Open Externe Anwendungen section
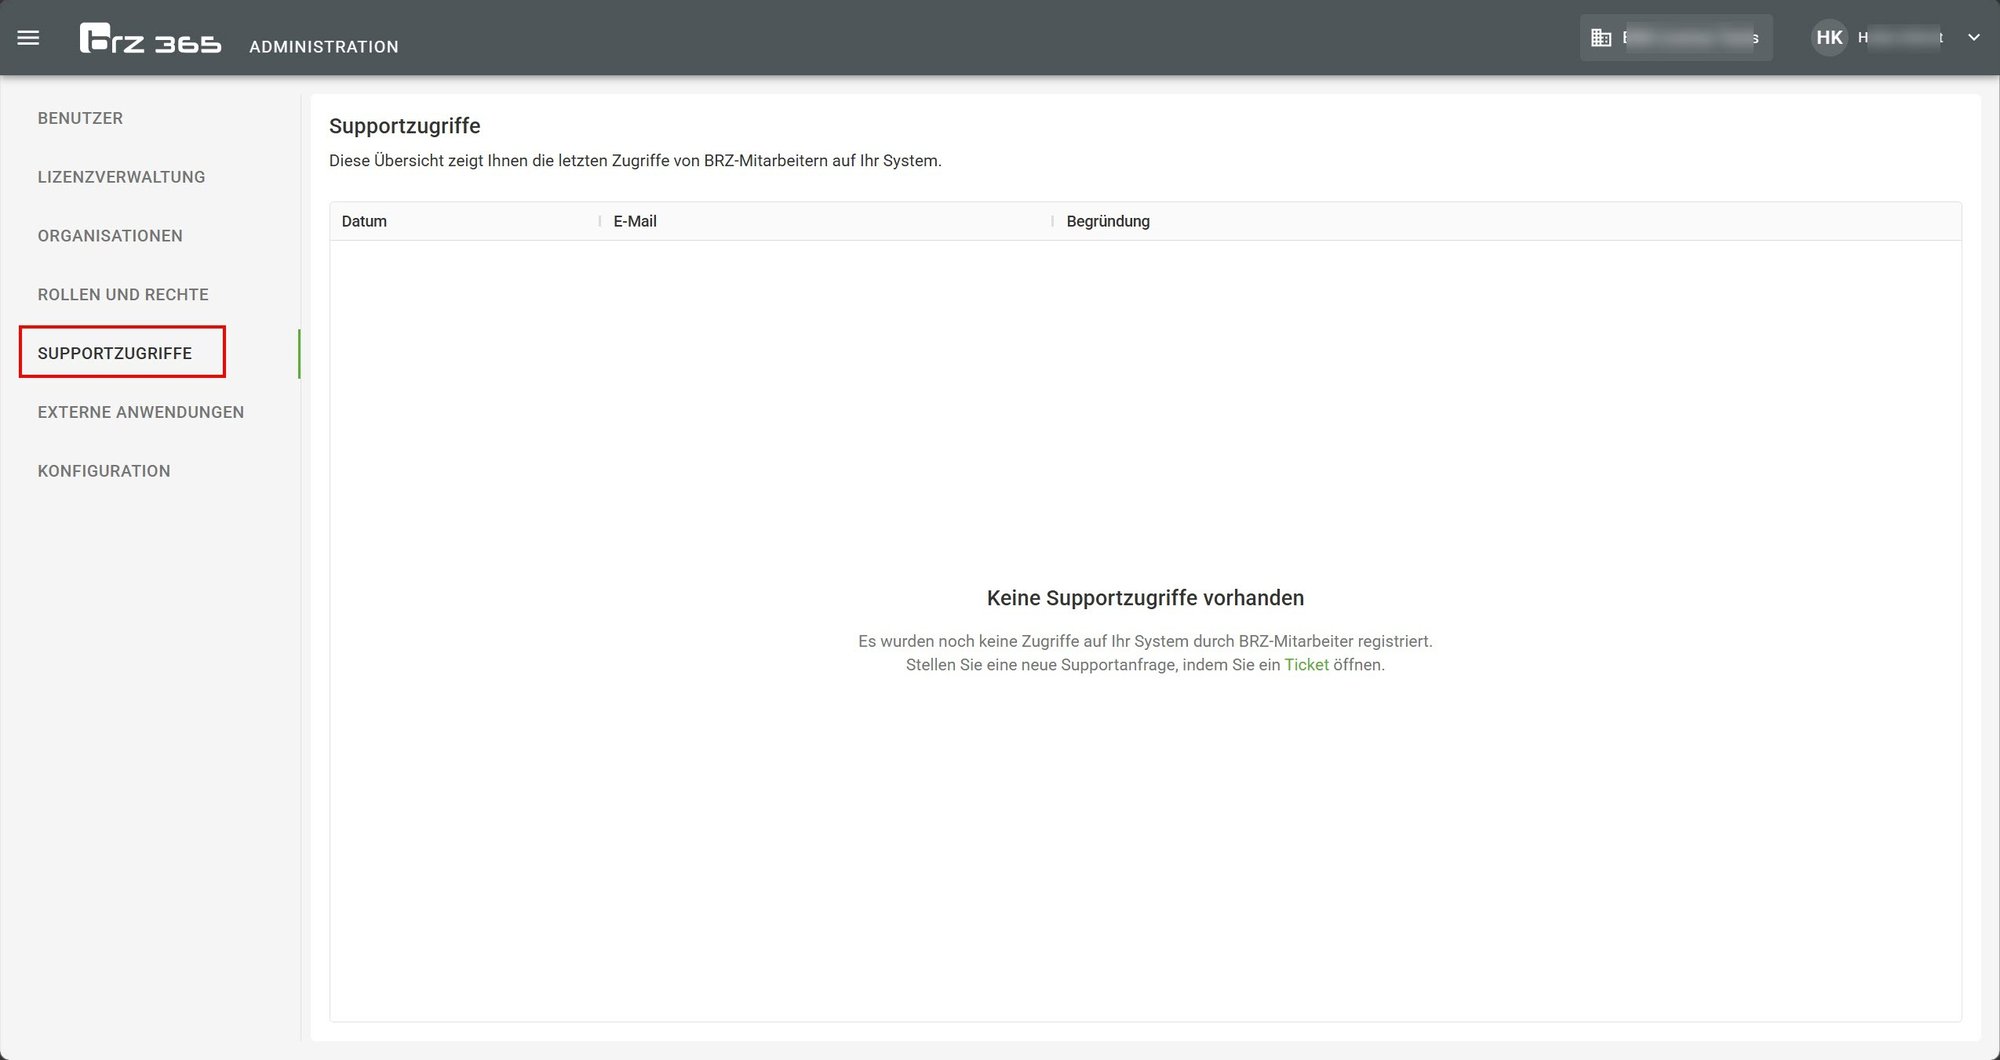This screenshot has height=1060, width=2000. pyautogui.click(x=141, y=412)
